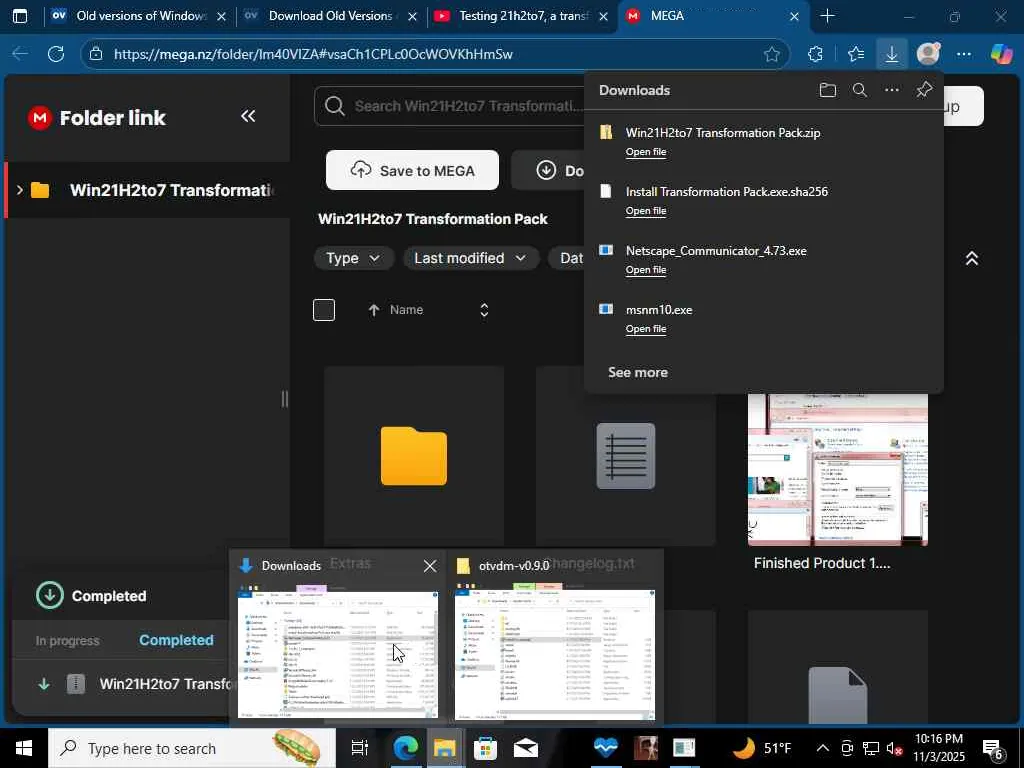1024x768 pixels.
Task: Open Edge extensions puzzle icon
Action: (815, 54)
